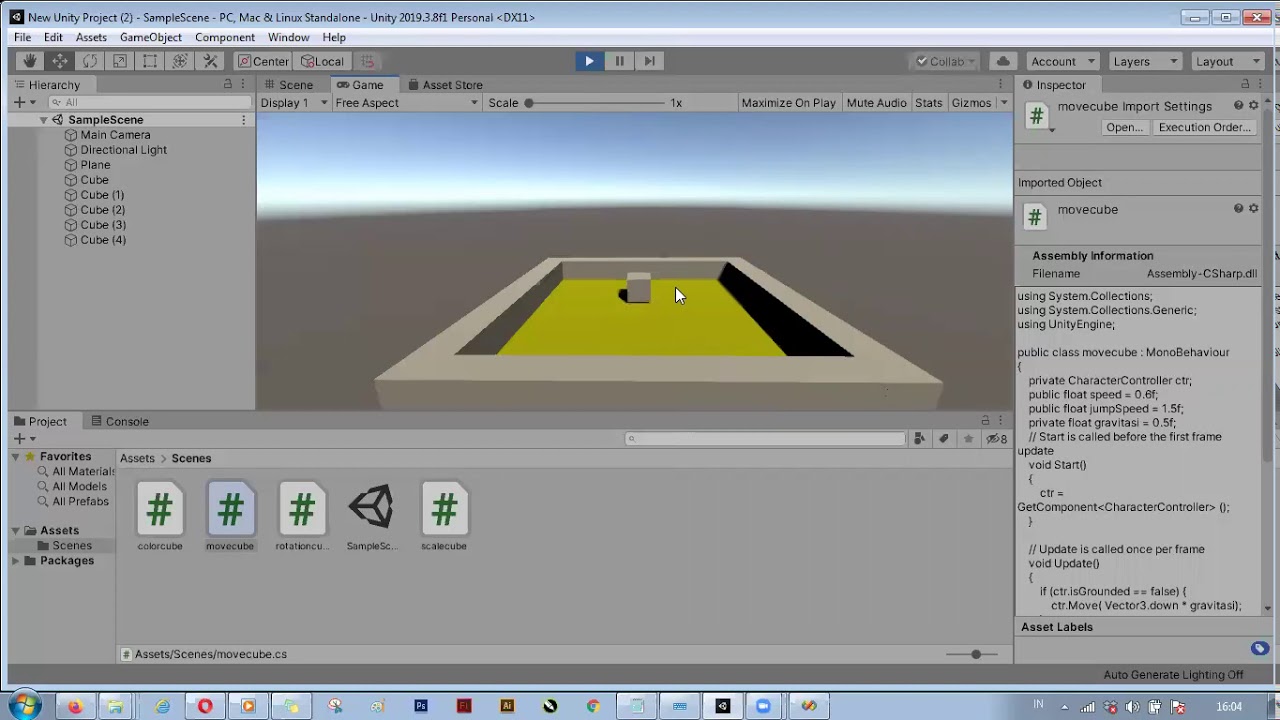Select the Move tool in the toolbar
The width and height of the screenshot is (1280, 720).
pos(60,61)
